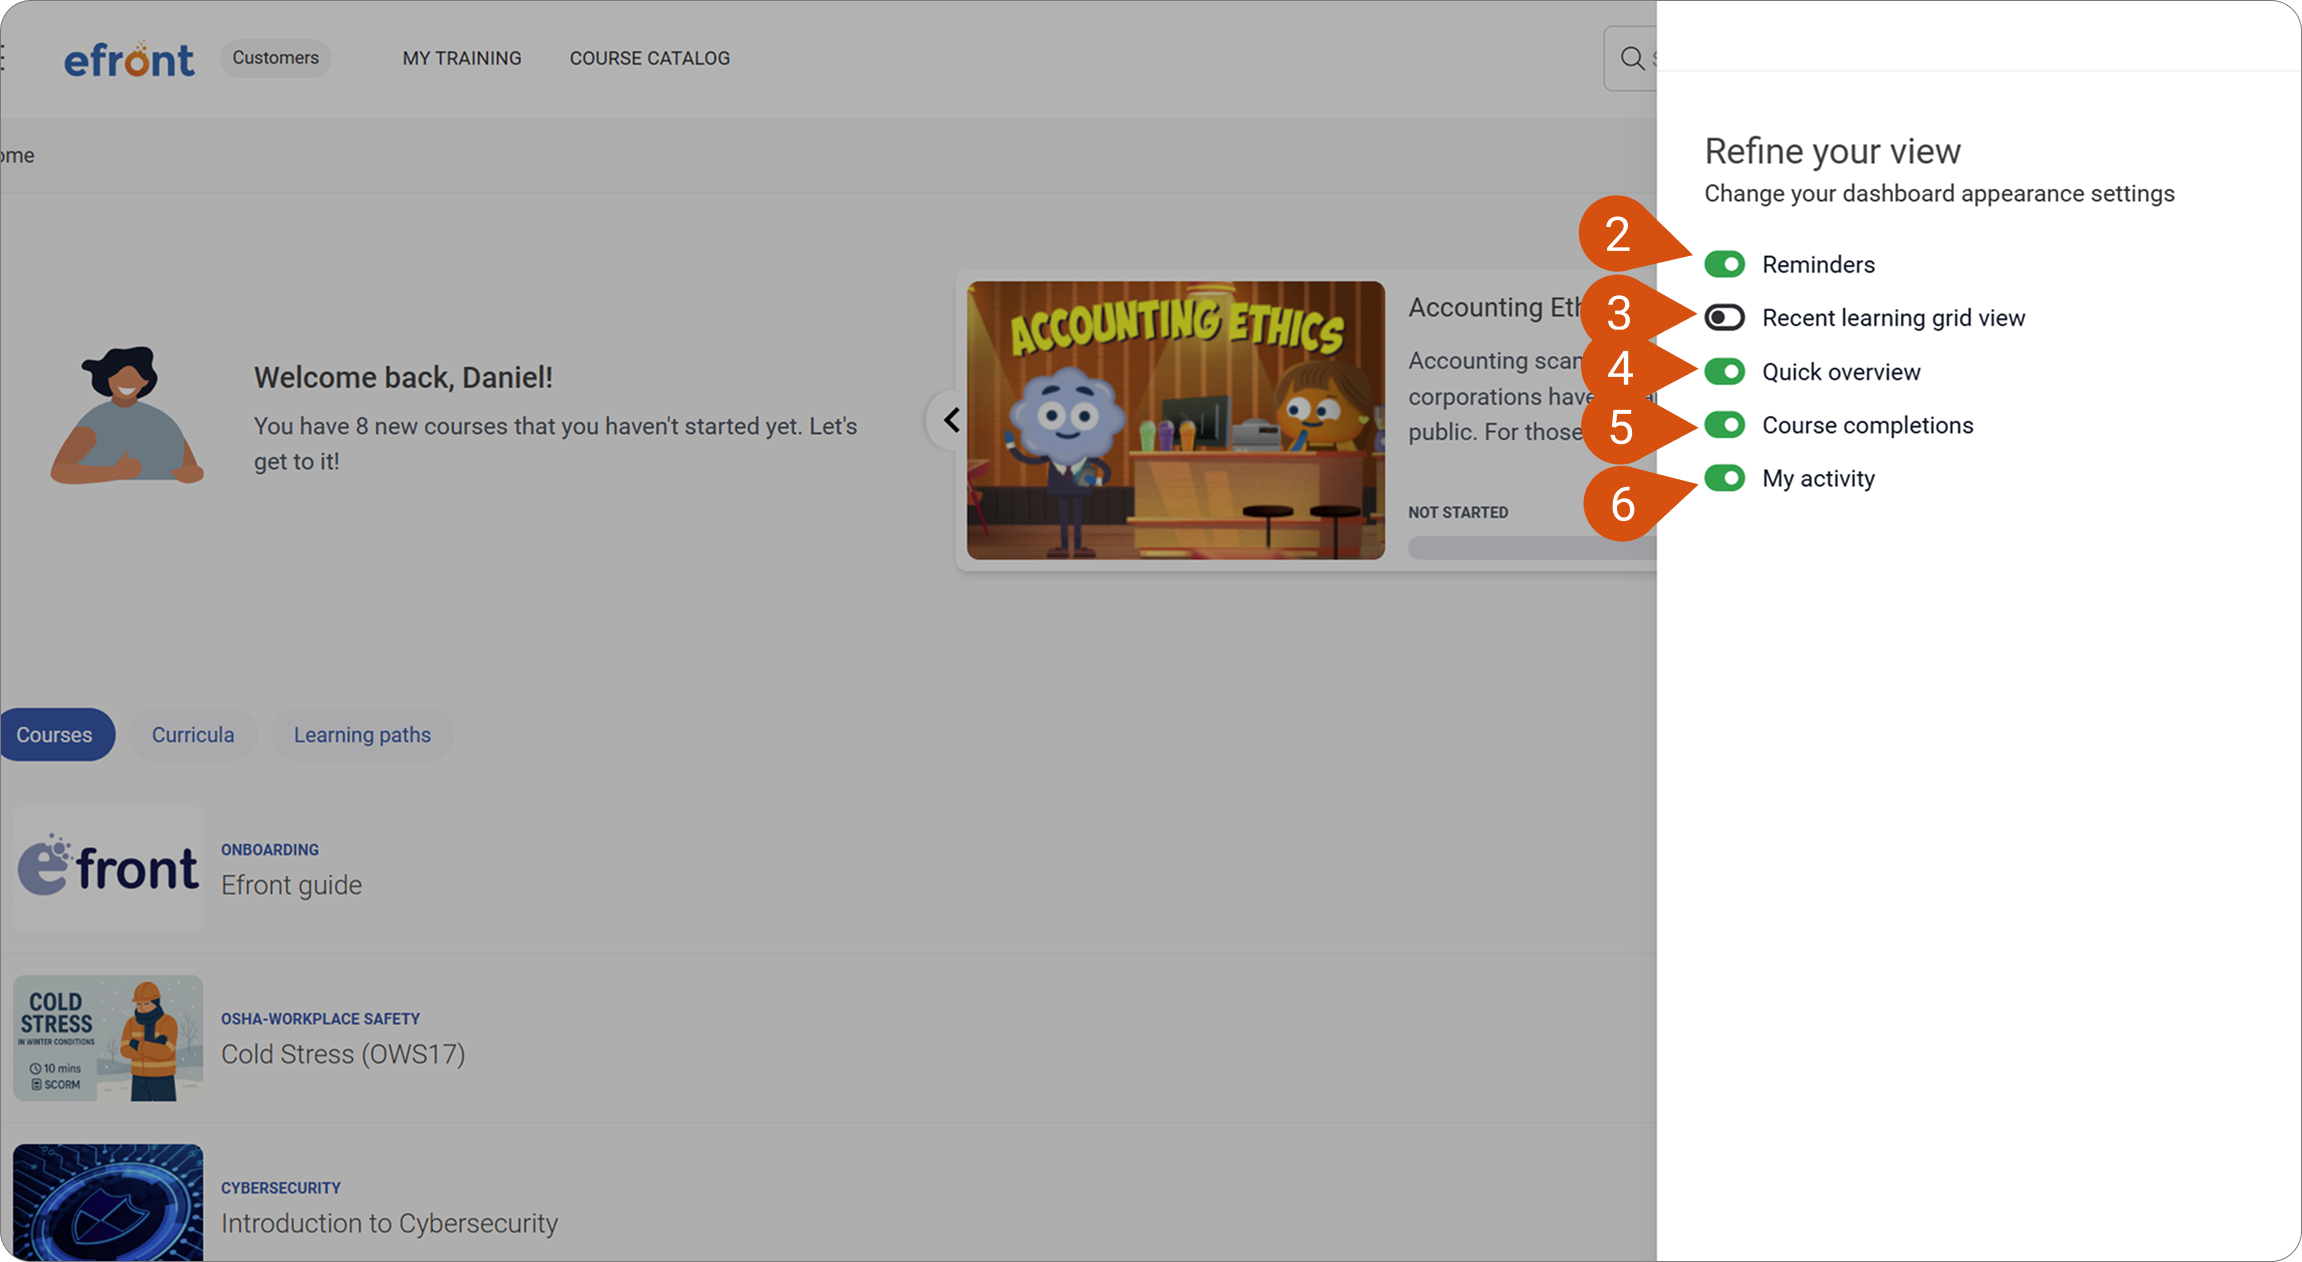Click the ONBOARDING category label

(x=270, y=850)
